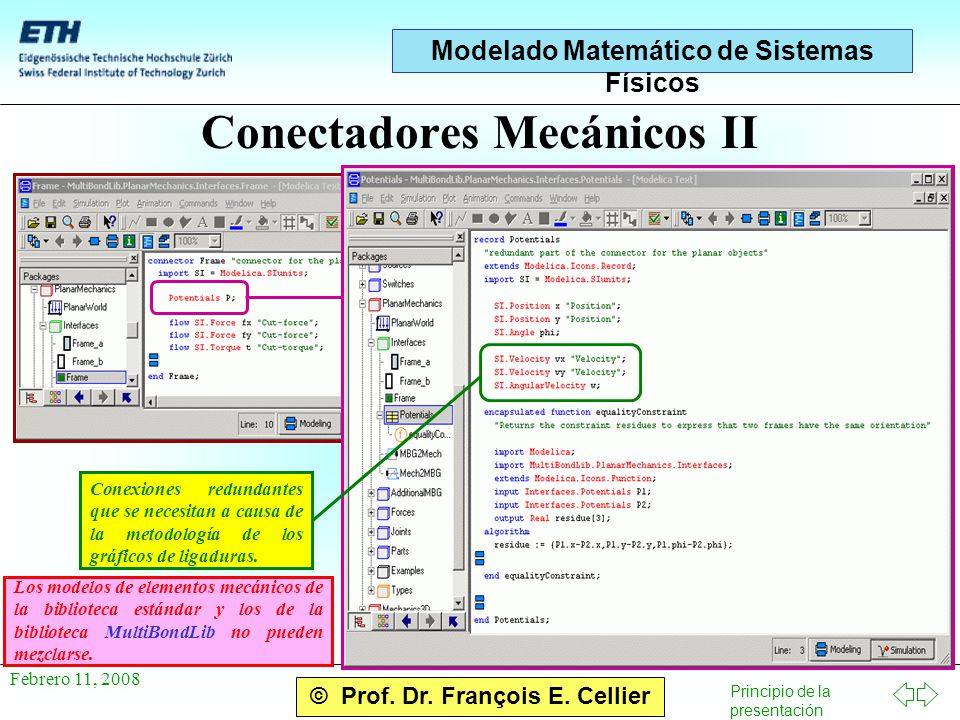Select Ellipse tool in Potentials window

click(x=494, y=219)
